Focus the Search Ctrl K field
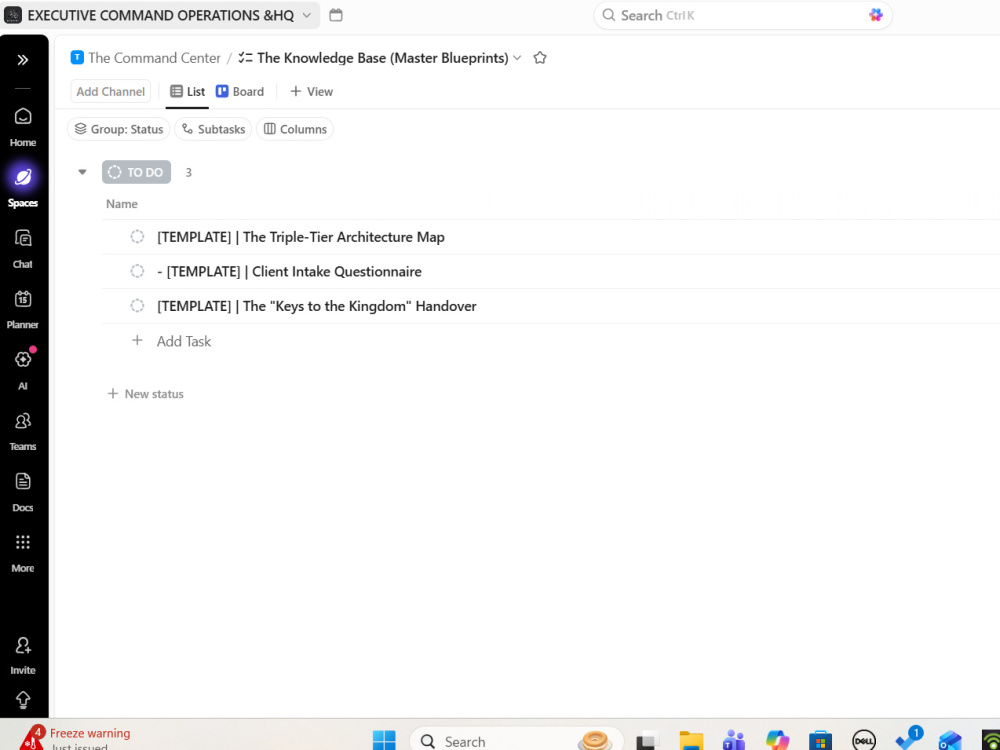The width and height of the screenshot is (1000, 750). (x=742, y=15)
